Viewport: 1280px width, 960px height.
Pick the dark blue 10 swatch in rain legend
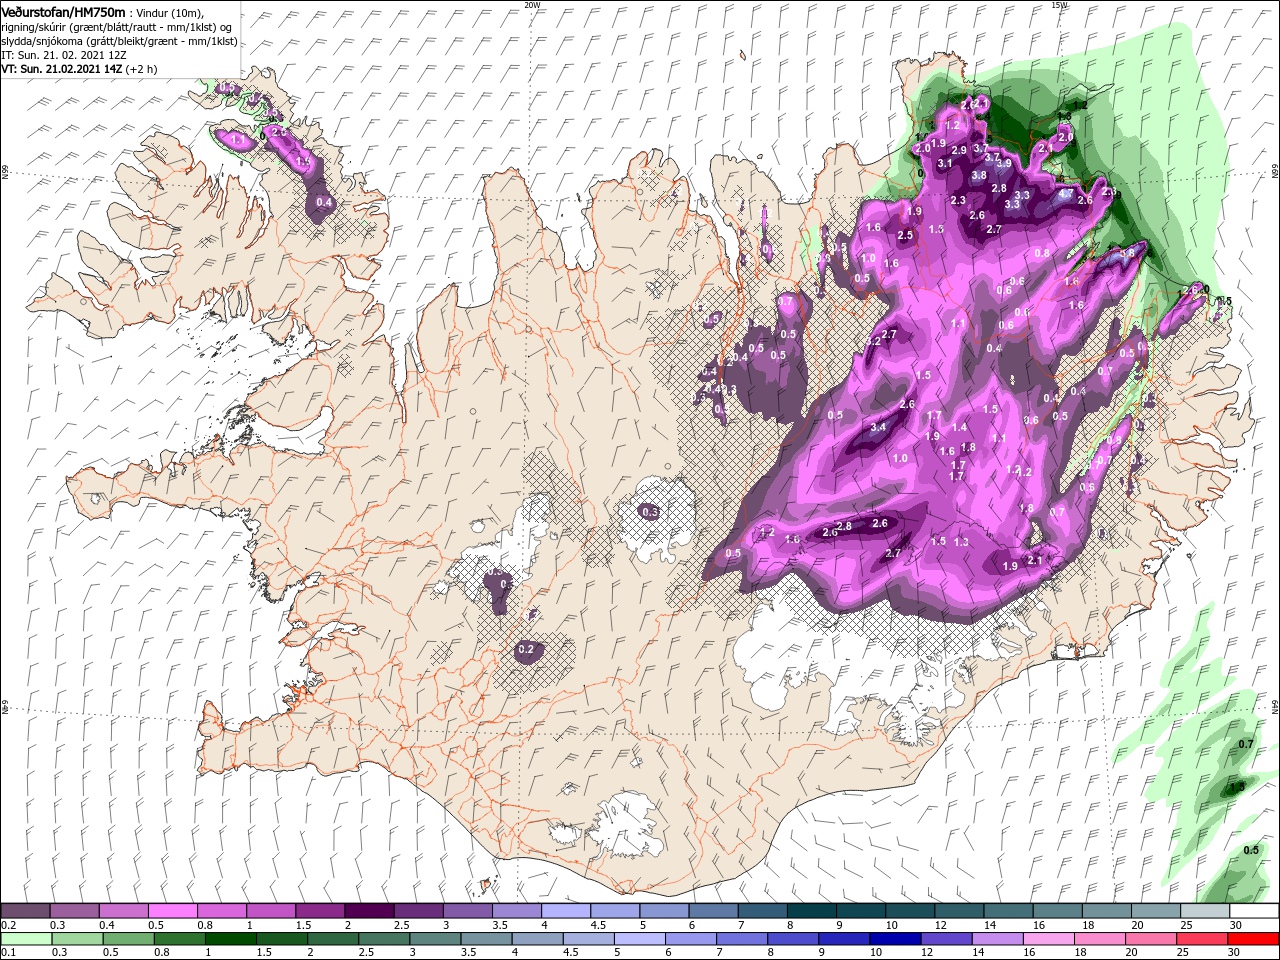(x=893, y=938)
